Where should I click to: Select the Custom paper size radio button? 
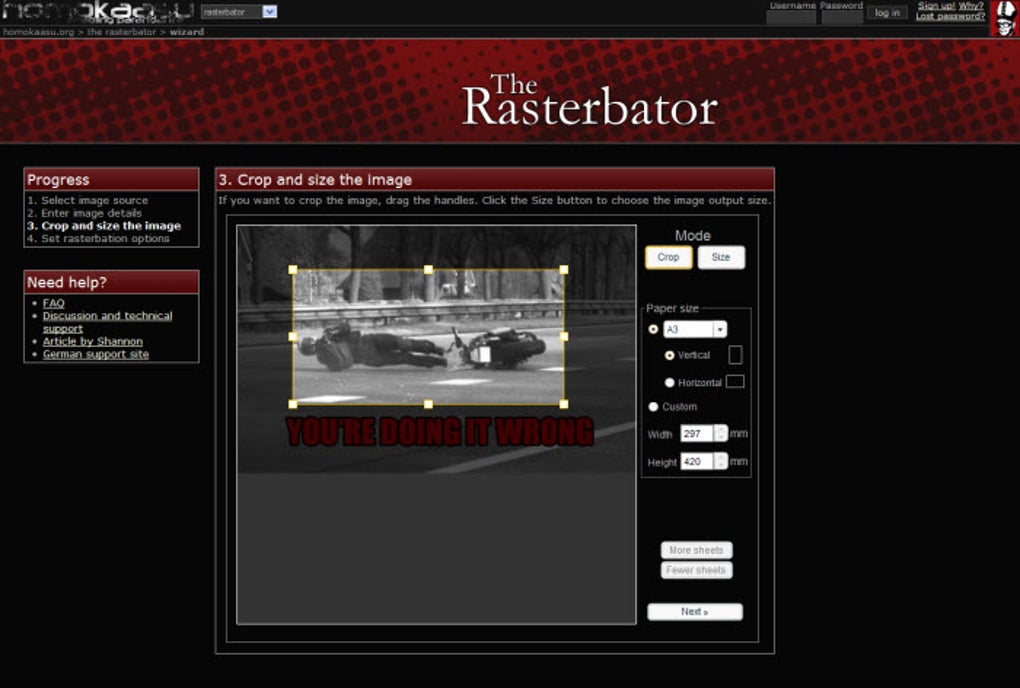(x=653, y=406)
